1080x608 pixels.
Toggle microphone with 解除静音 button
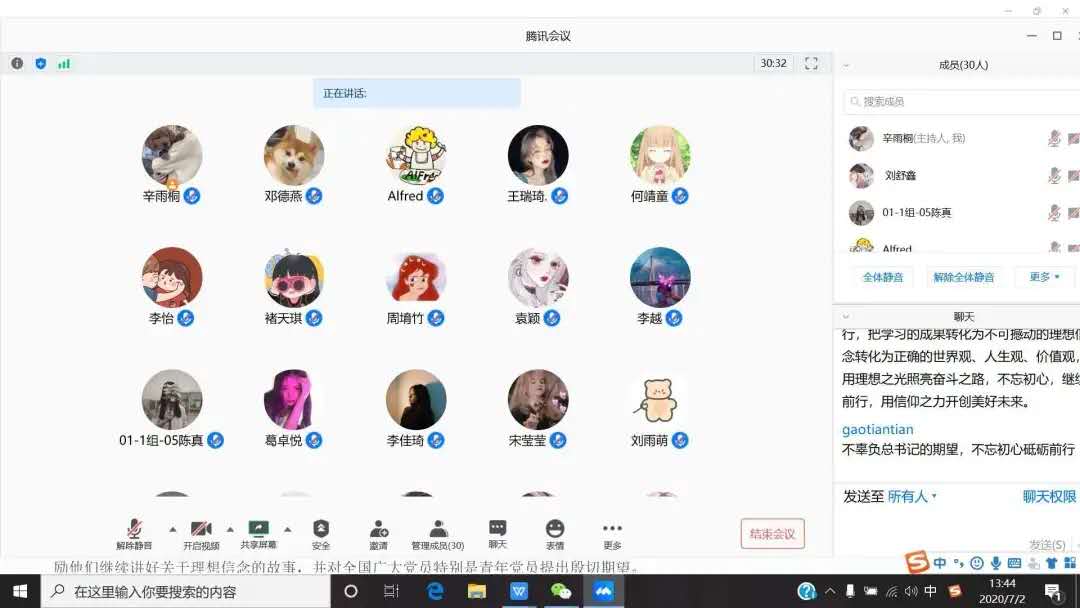coord(134,533)
